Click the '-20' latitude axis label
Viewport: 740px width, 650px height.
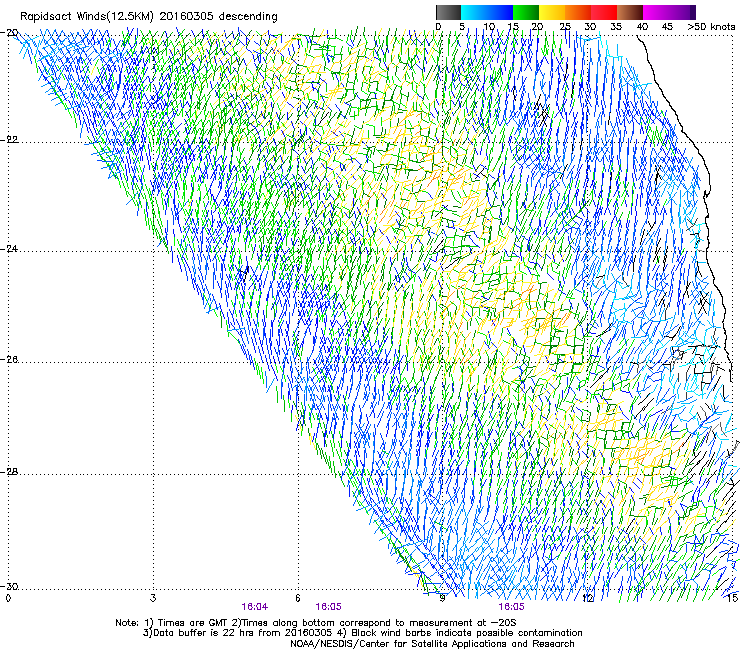click(x=10, y=33)
